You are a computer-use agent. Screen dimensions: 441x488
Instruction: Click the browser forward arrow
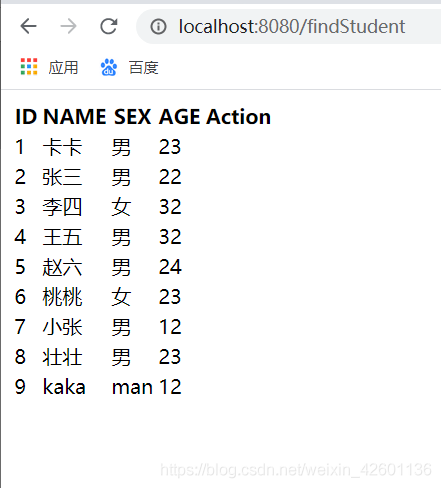(68, 26)
